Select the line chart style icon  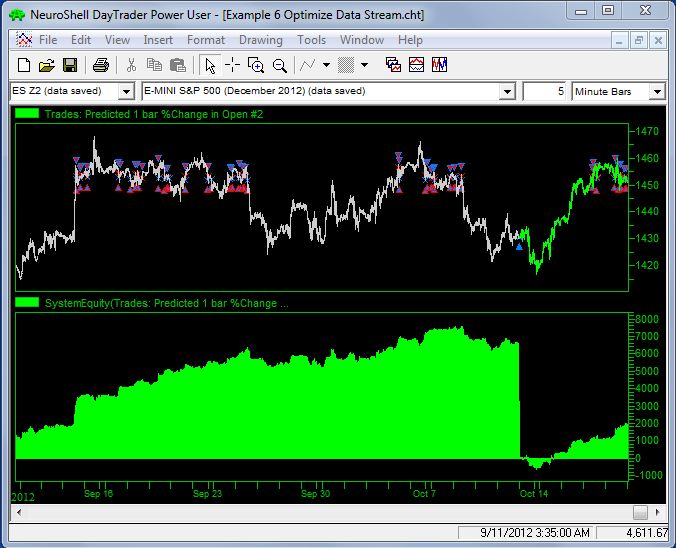[x=307, y=65]
